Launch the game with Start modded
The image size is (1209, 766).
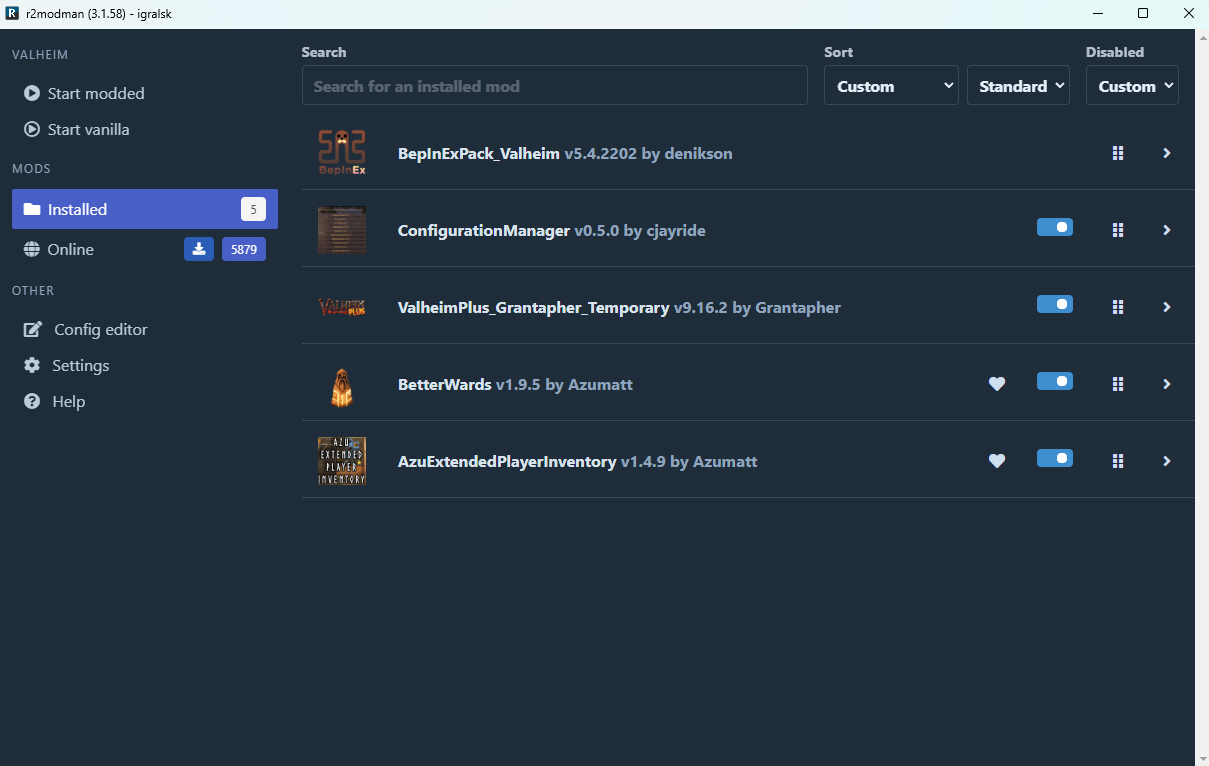pos(145,93)
